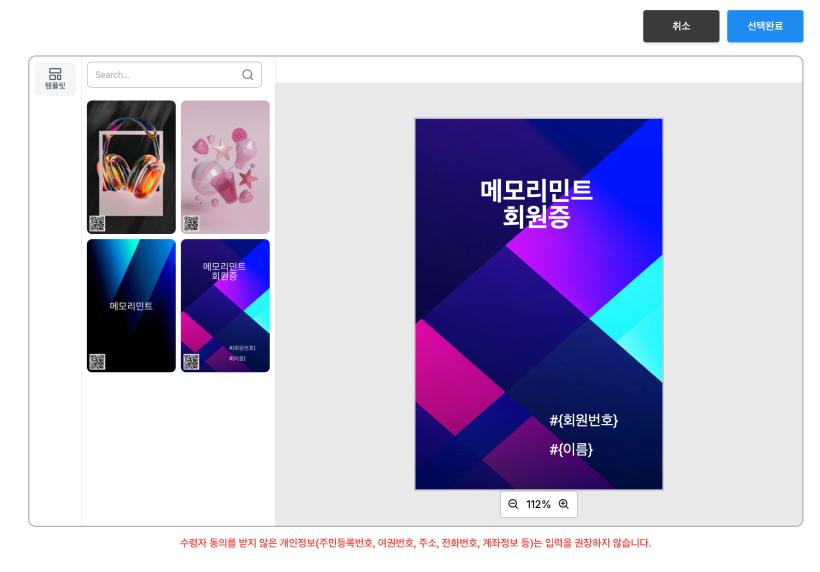Click the 112% zoom level indicator
This screenshot has width=820, height=572.
538,504
